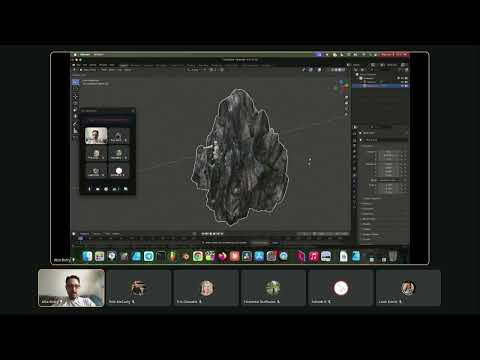The width and height of the screenshot is (480, 360).
Task: Select participant tile with white circle avatar
Action: [x=340, y=288]
